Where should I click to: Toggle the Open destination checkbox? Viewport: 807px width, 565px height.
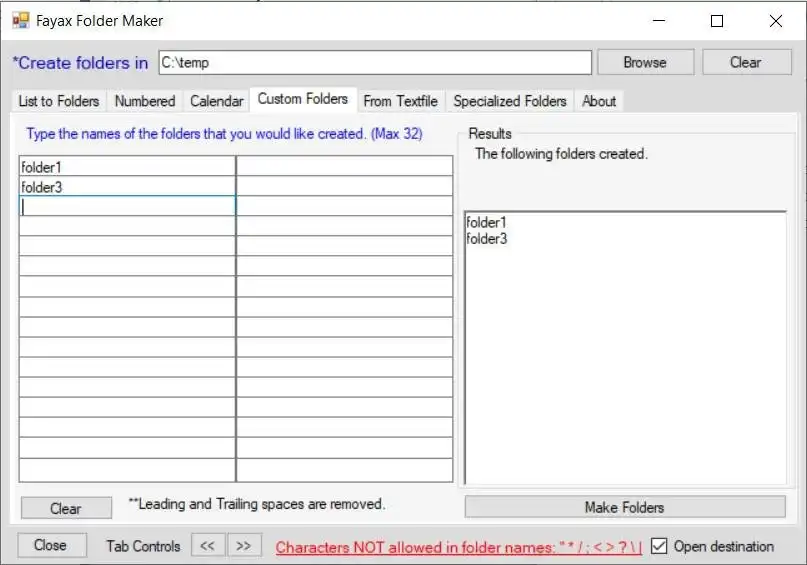pos(659,546)
